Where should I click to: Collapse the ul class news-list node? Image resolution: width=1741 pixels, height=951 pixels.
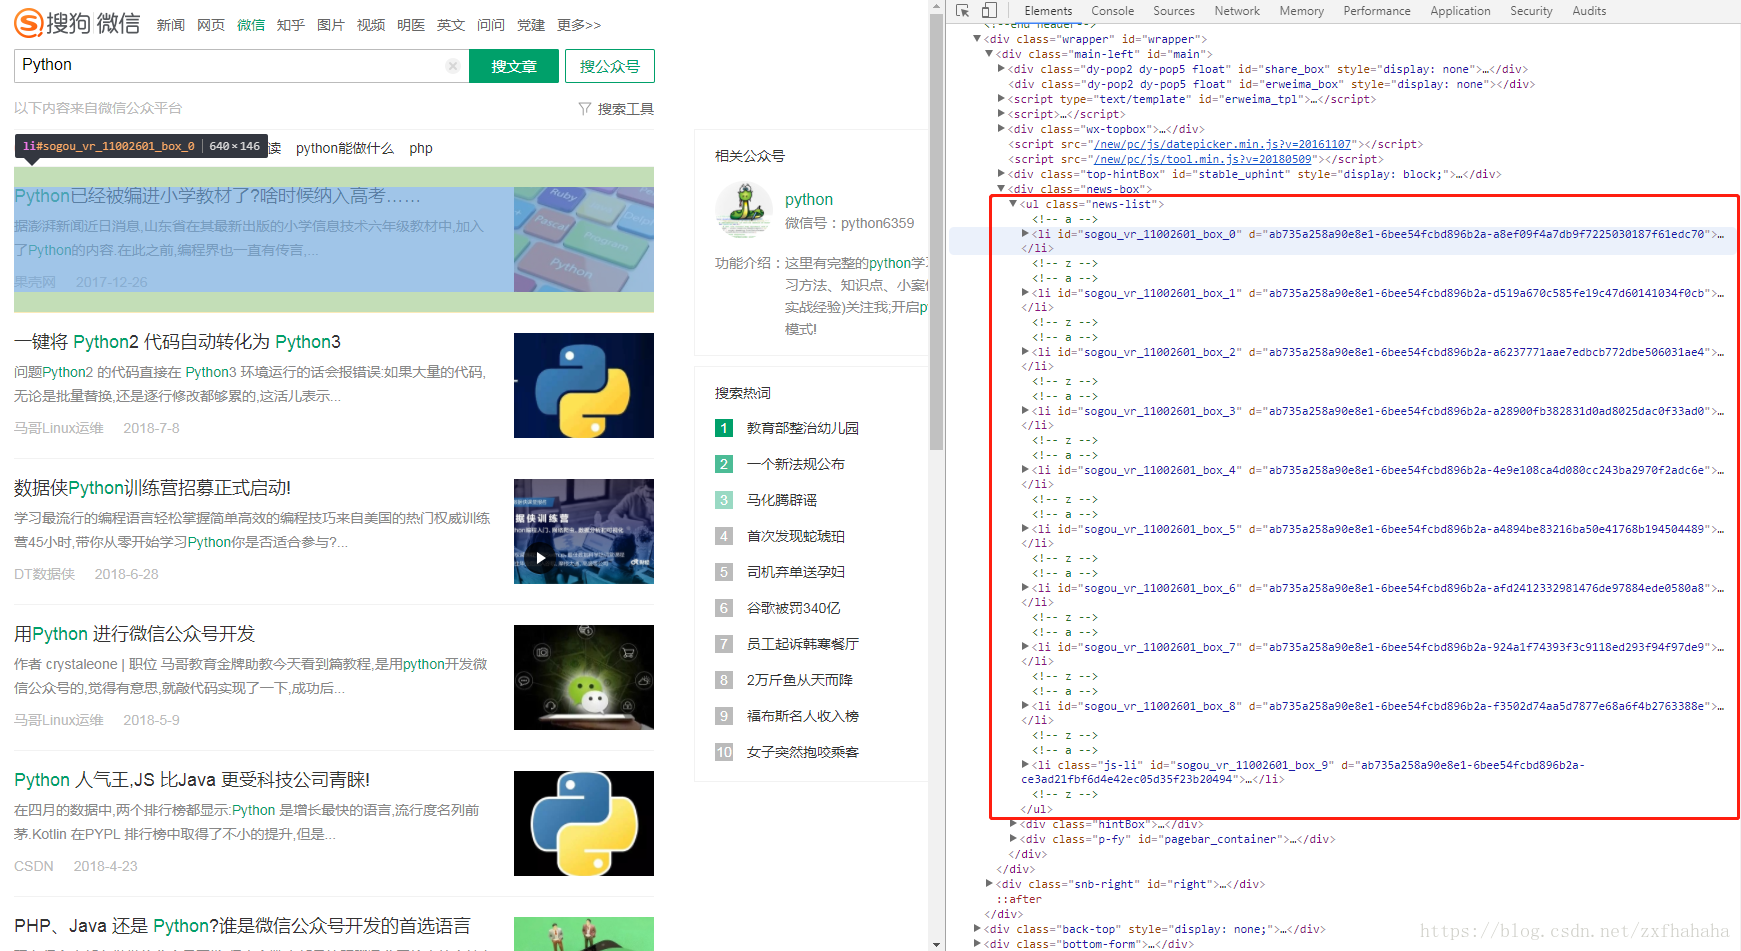tap(1013, 204)
